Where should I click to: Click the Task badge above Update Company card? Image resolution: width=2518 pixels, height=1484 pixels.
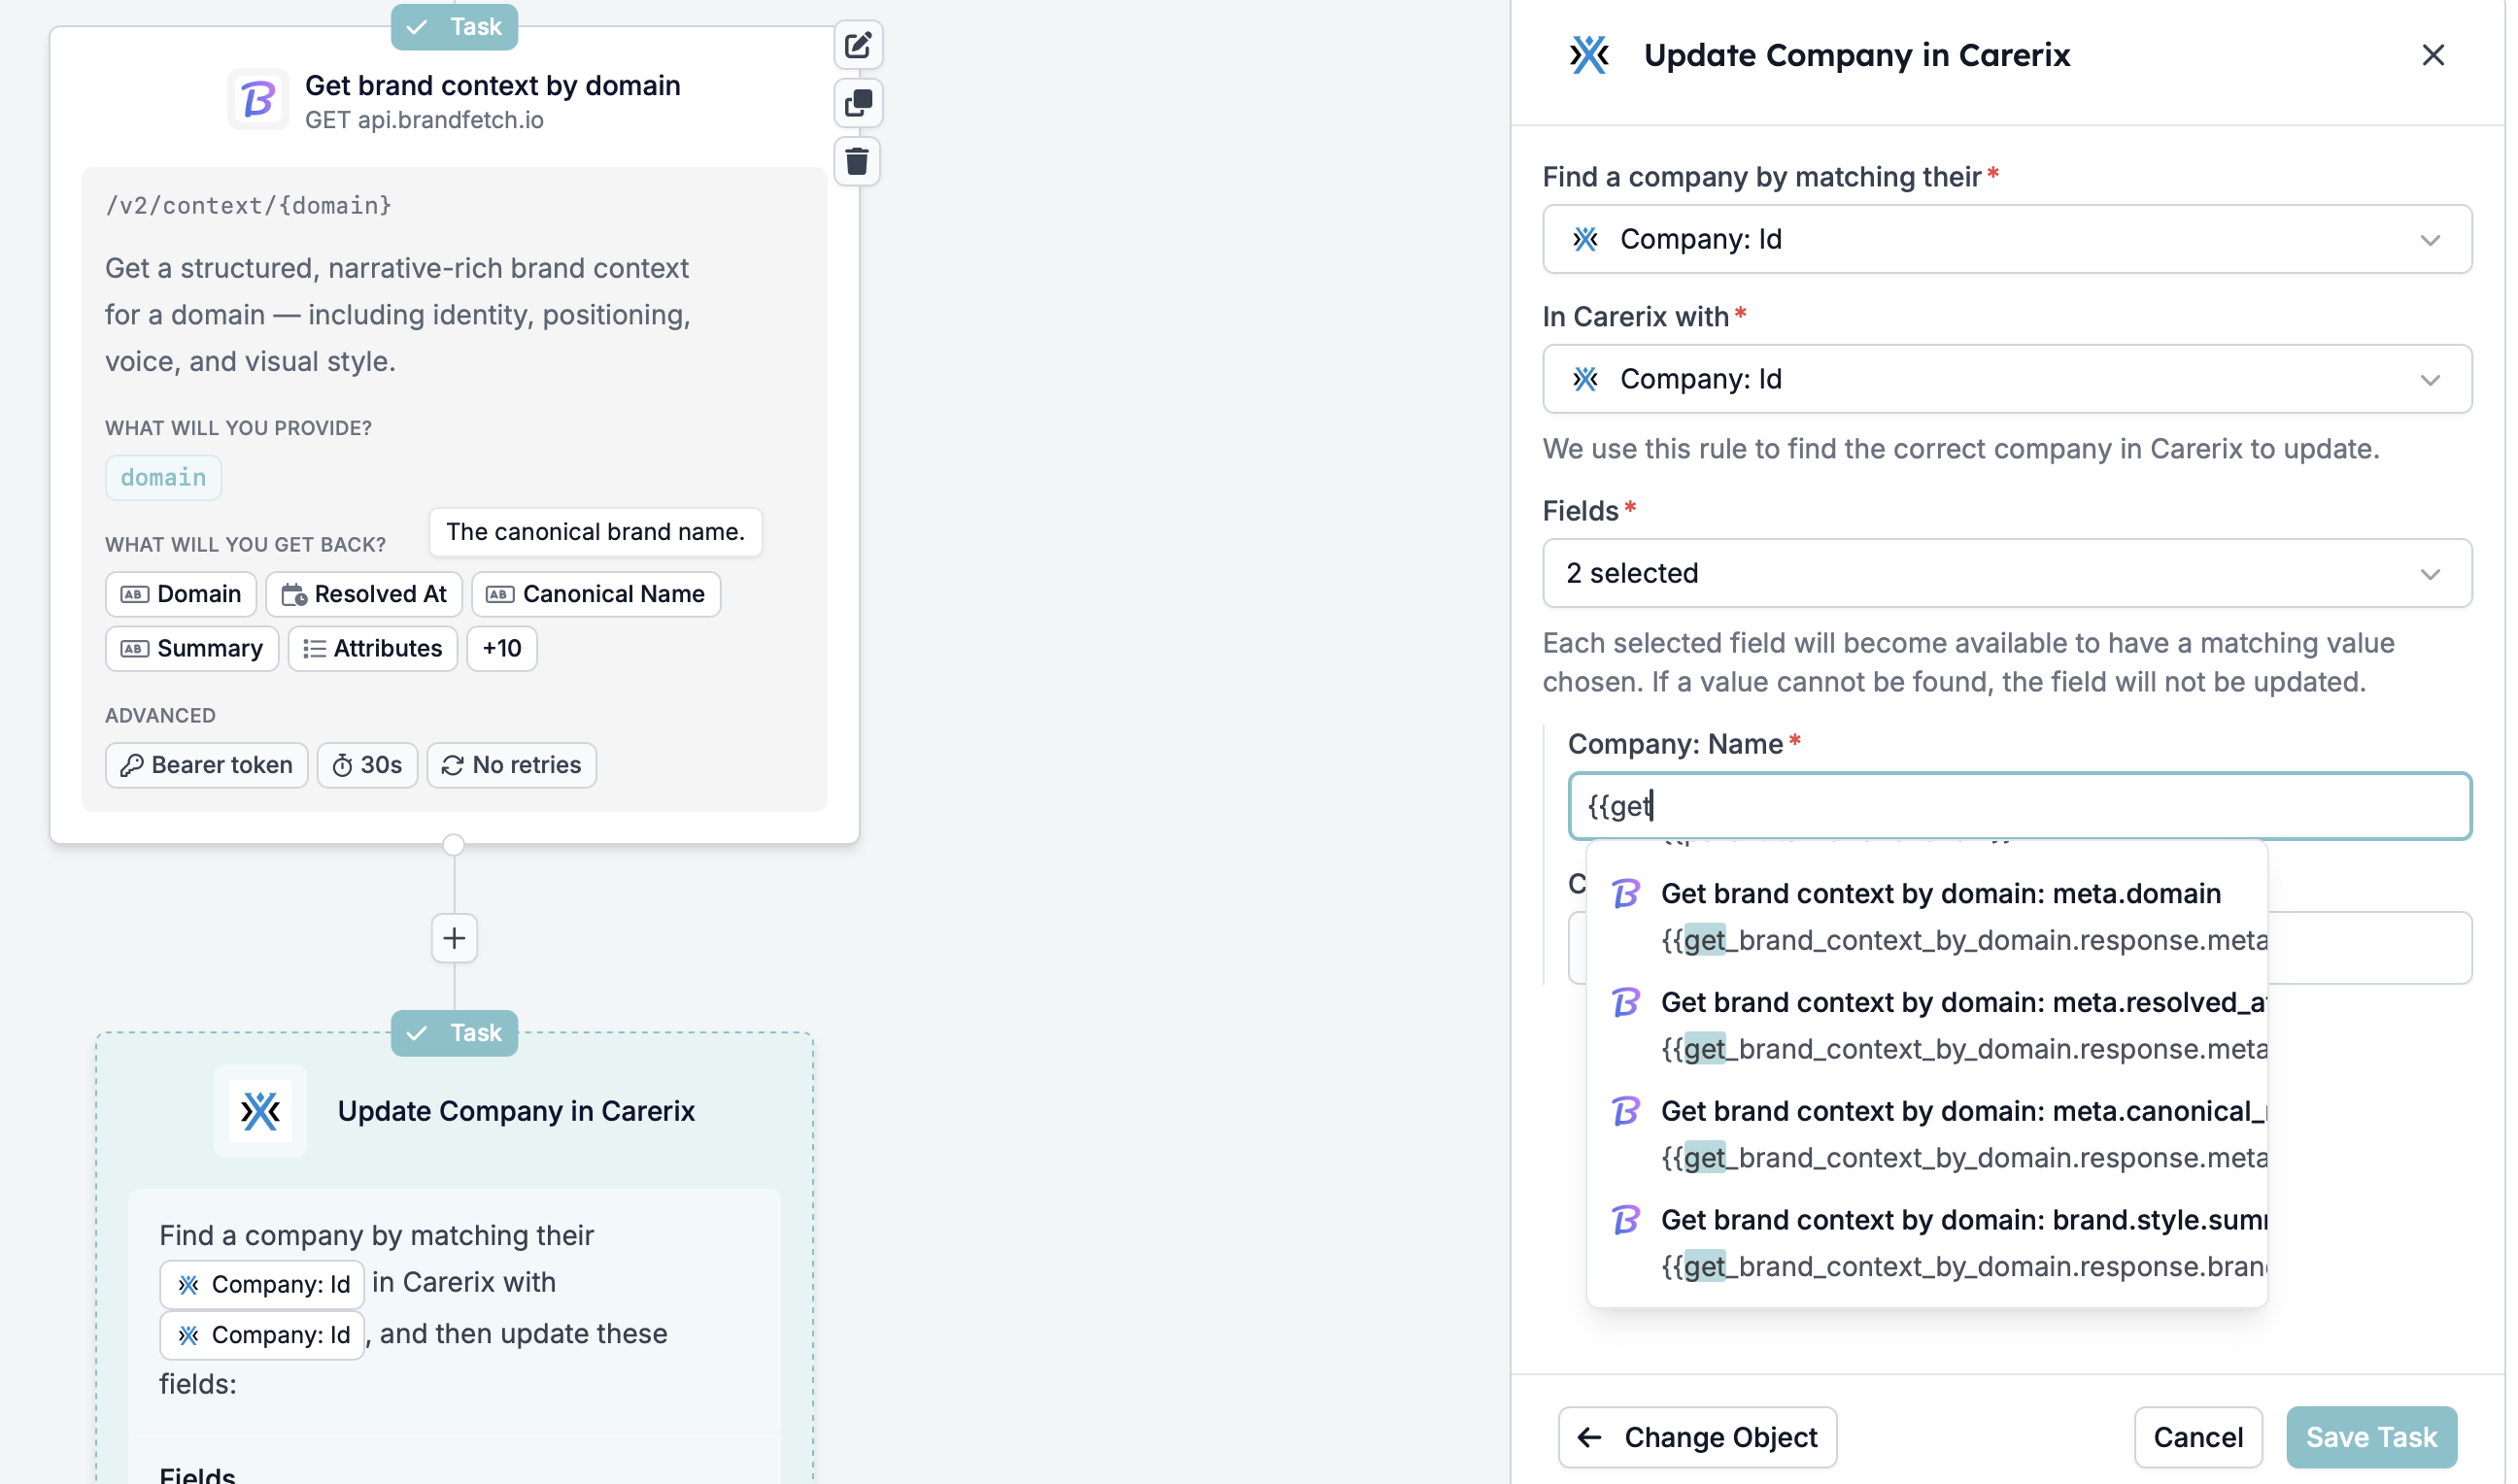coord(454,1033)
